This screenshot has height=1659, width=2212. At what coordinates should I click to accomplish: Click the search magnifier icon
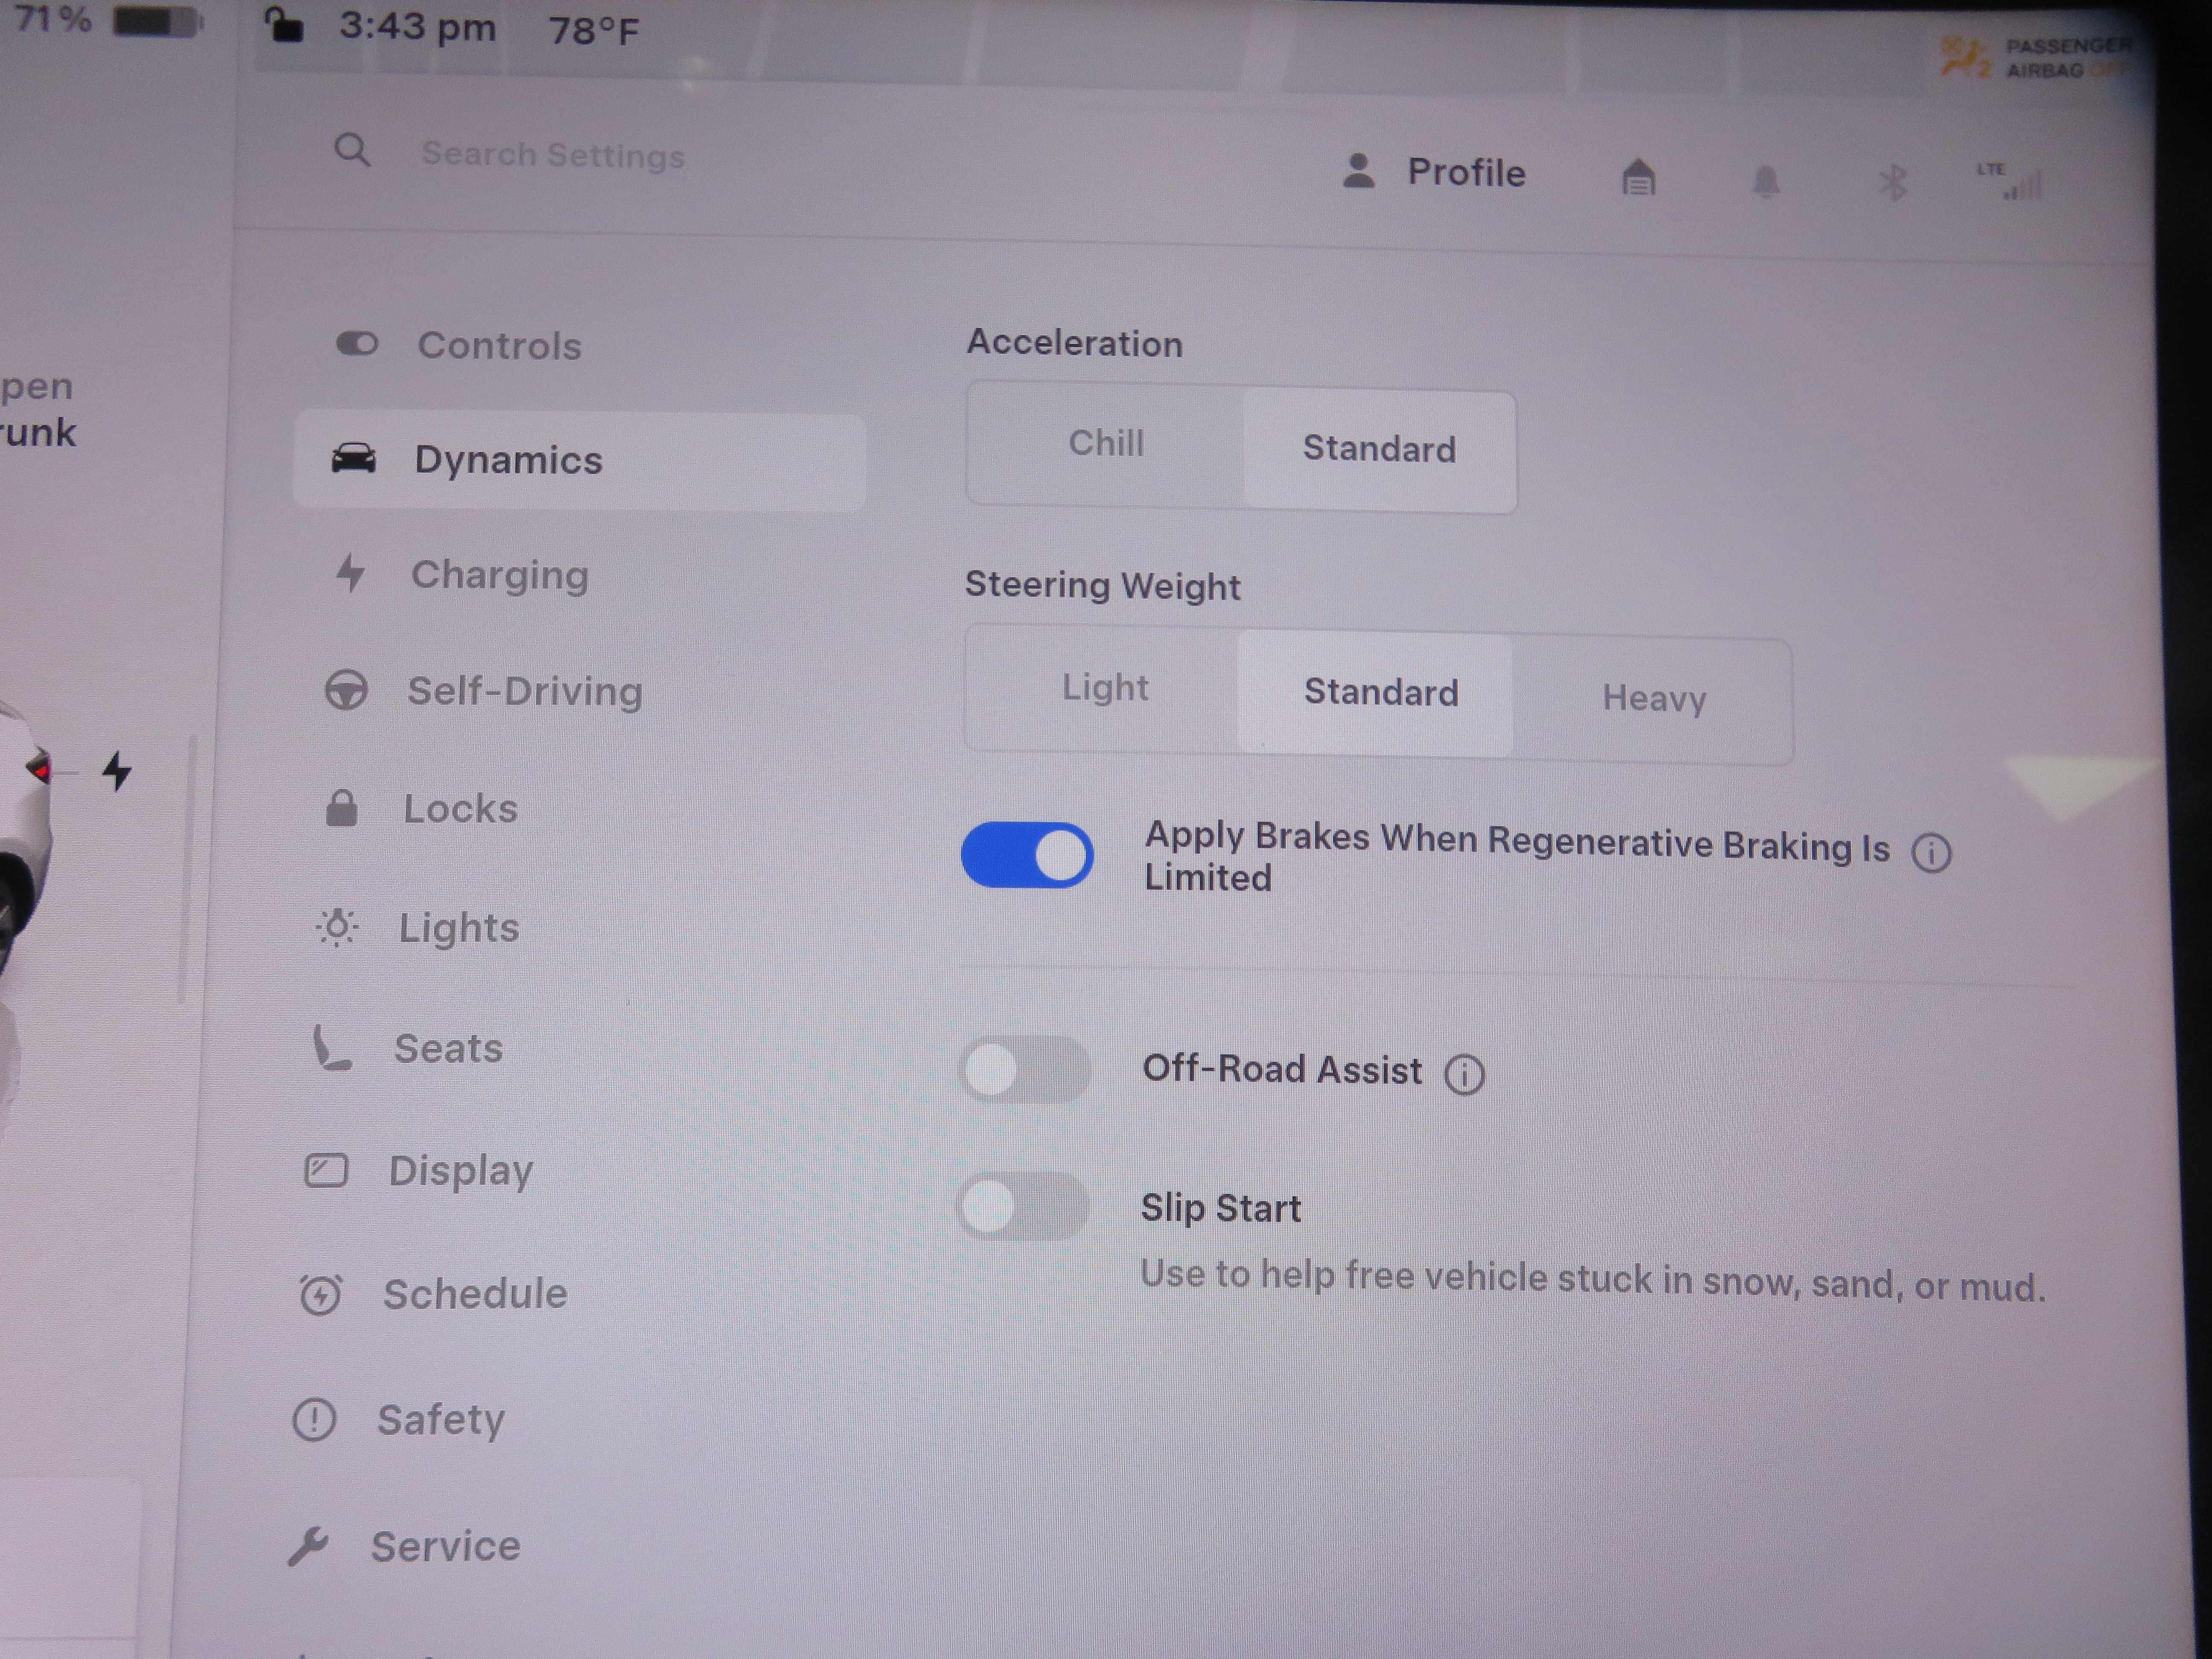(x=352, y=151)
